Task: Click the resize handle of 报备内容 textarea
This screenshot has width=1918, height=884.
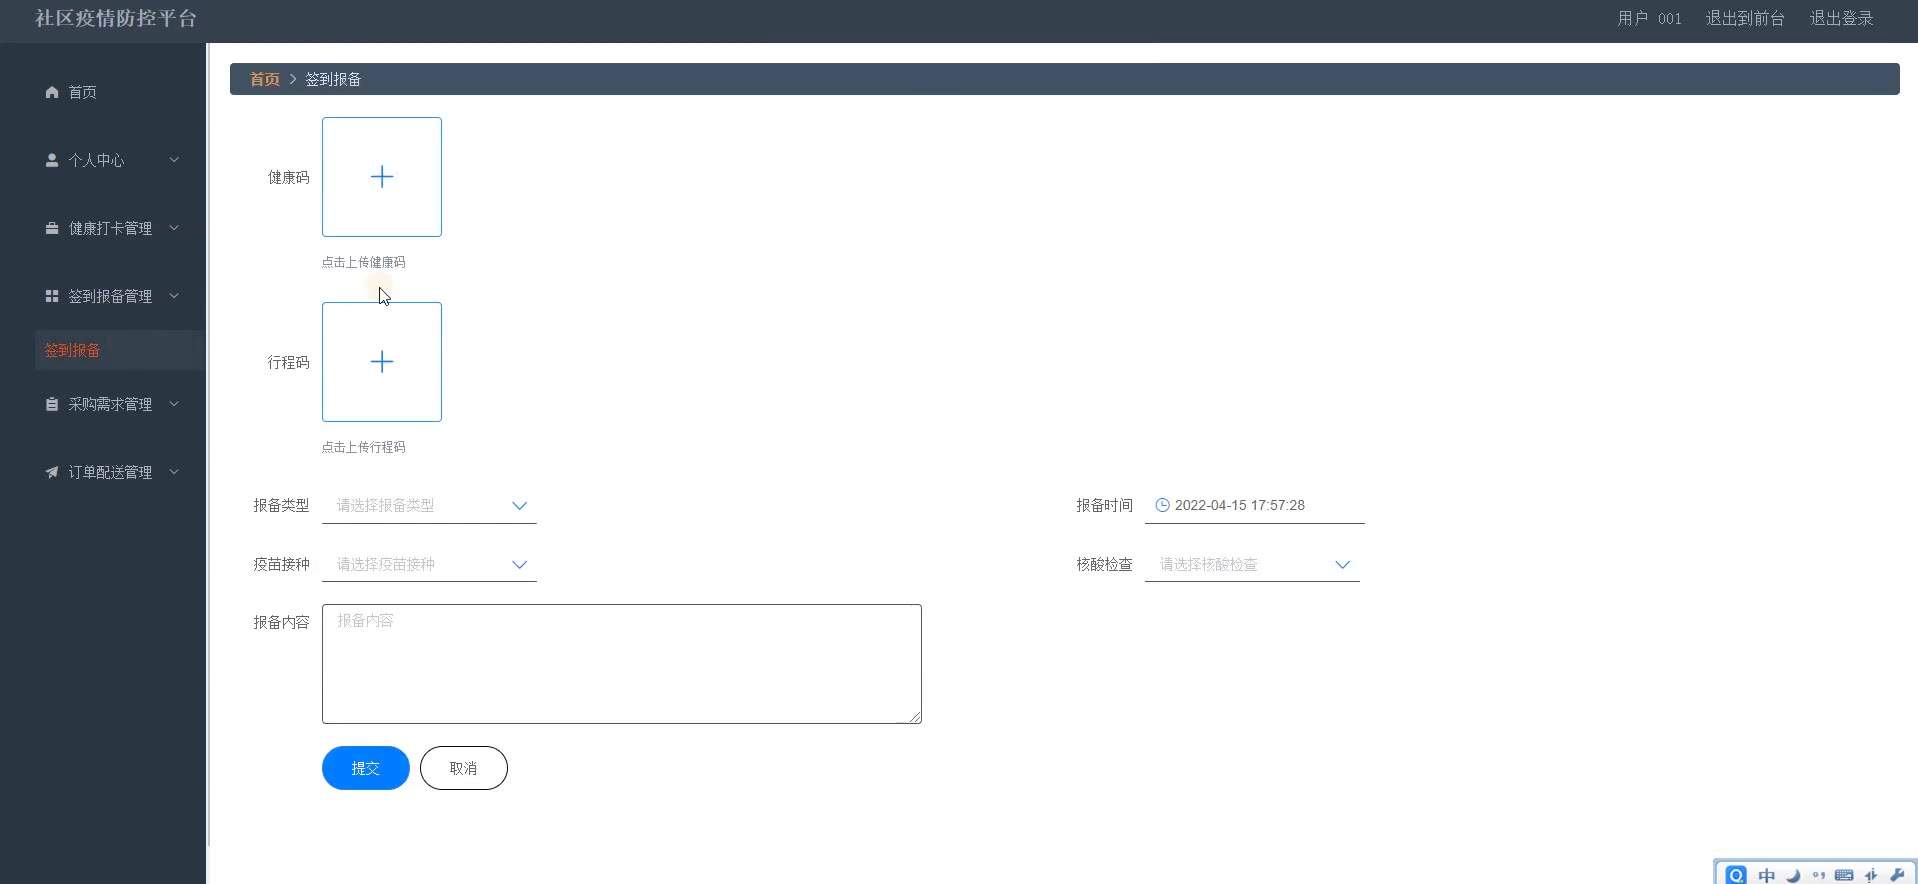Action: coord(915,717)
